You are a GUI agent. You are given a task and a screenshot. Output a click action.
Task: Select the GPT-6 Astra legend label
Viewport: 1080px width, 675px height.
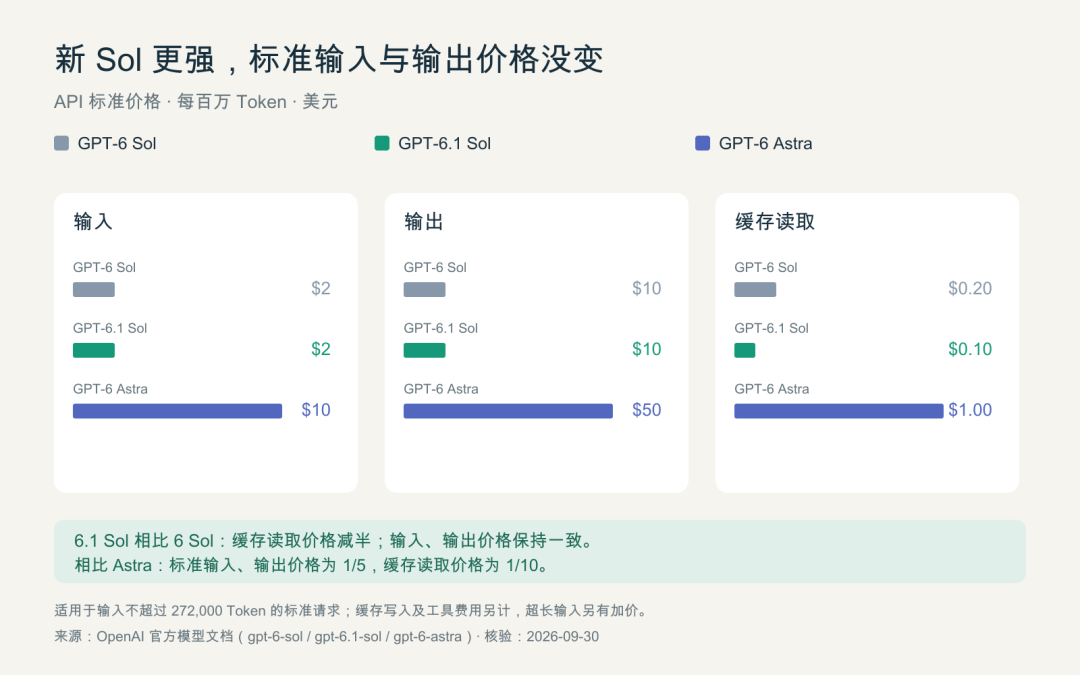(x=765, y=143)
